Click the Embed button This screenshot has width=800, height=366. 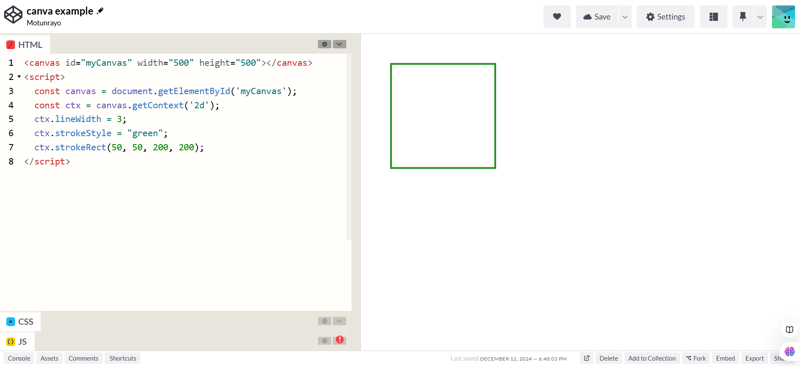pos(725,358)
